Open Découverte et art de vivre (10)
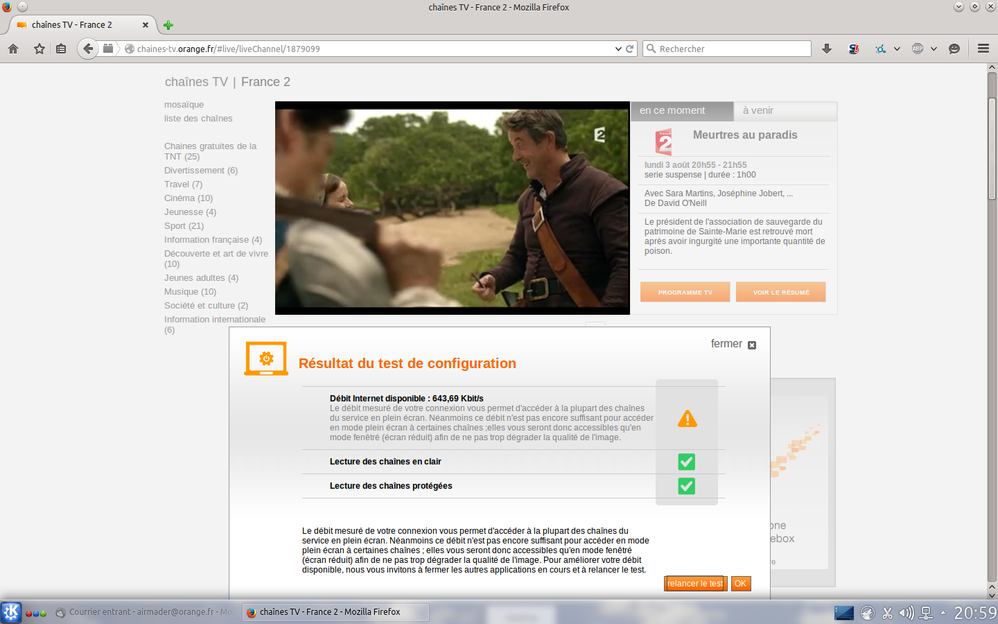 (216, 259)
